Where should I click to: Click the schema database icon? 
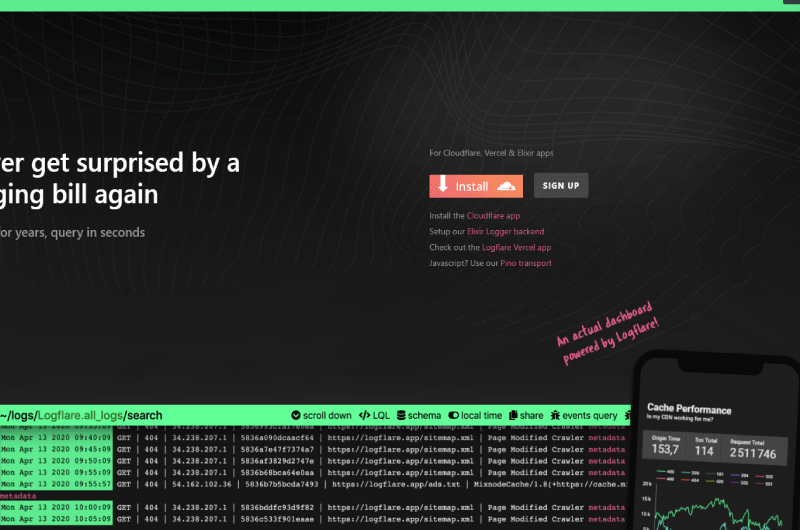point(401,415)
